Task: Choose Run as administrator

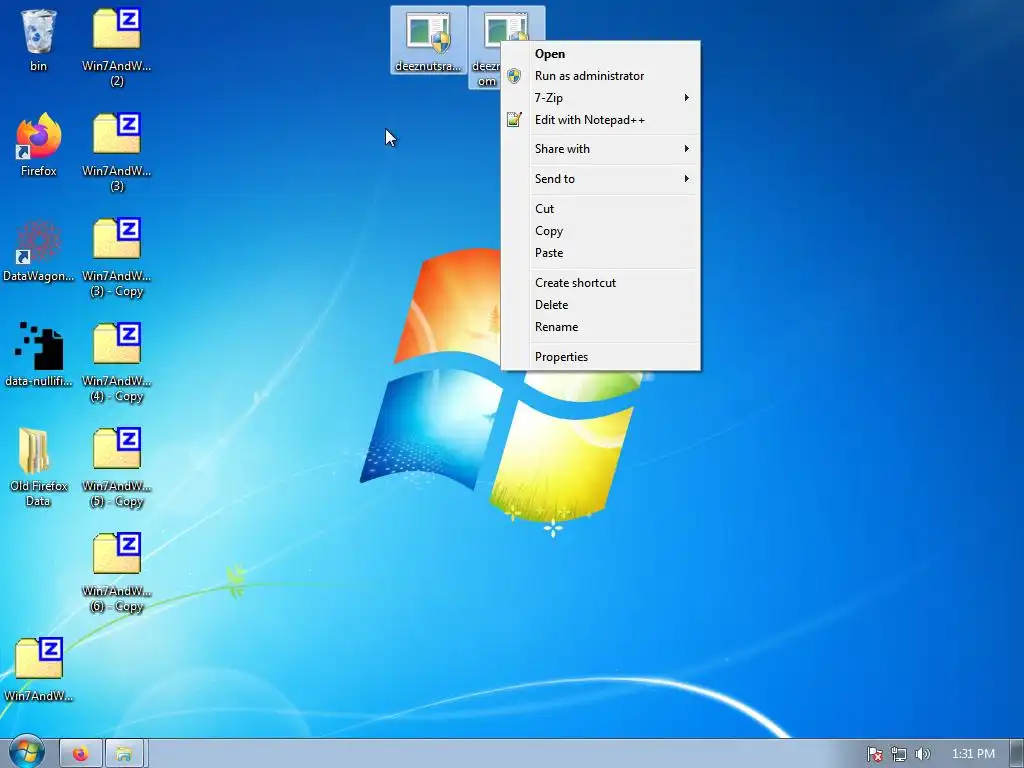Action: click(601, 76)
